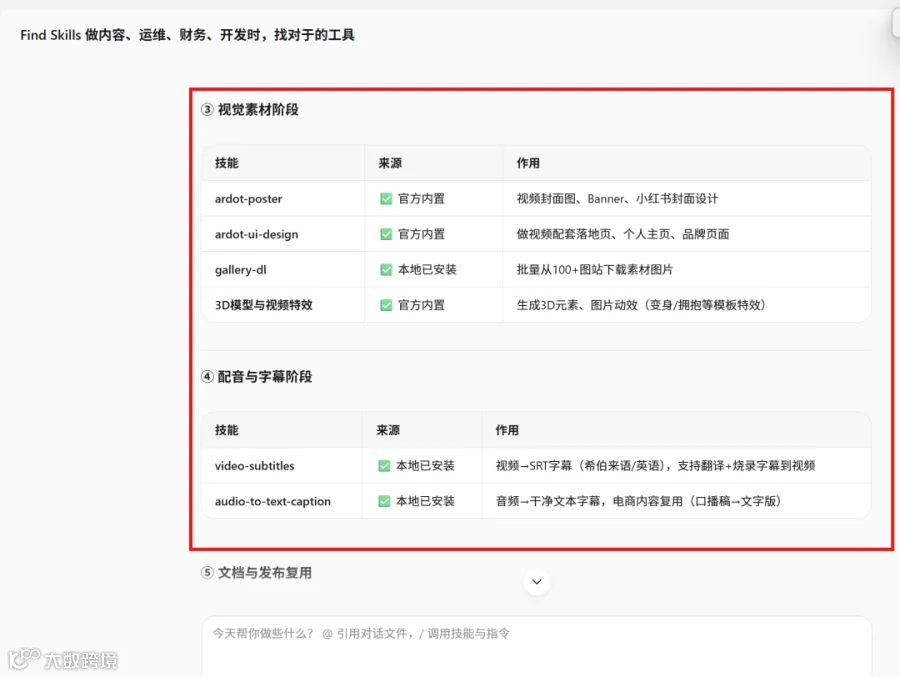900x677 pixels.
Task: Click '官方内置' in the 3D模型与视频特效 row
Action: 421,305
